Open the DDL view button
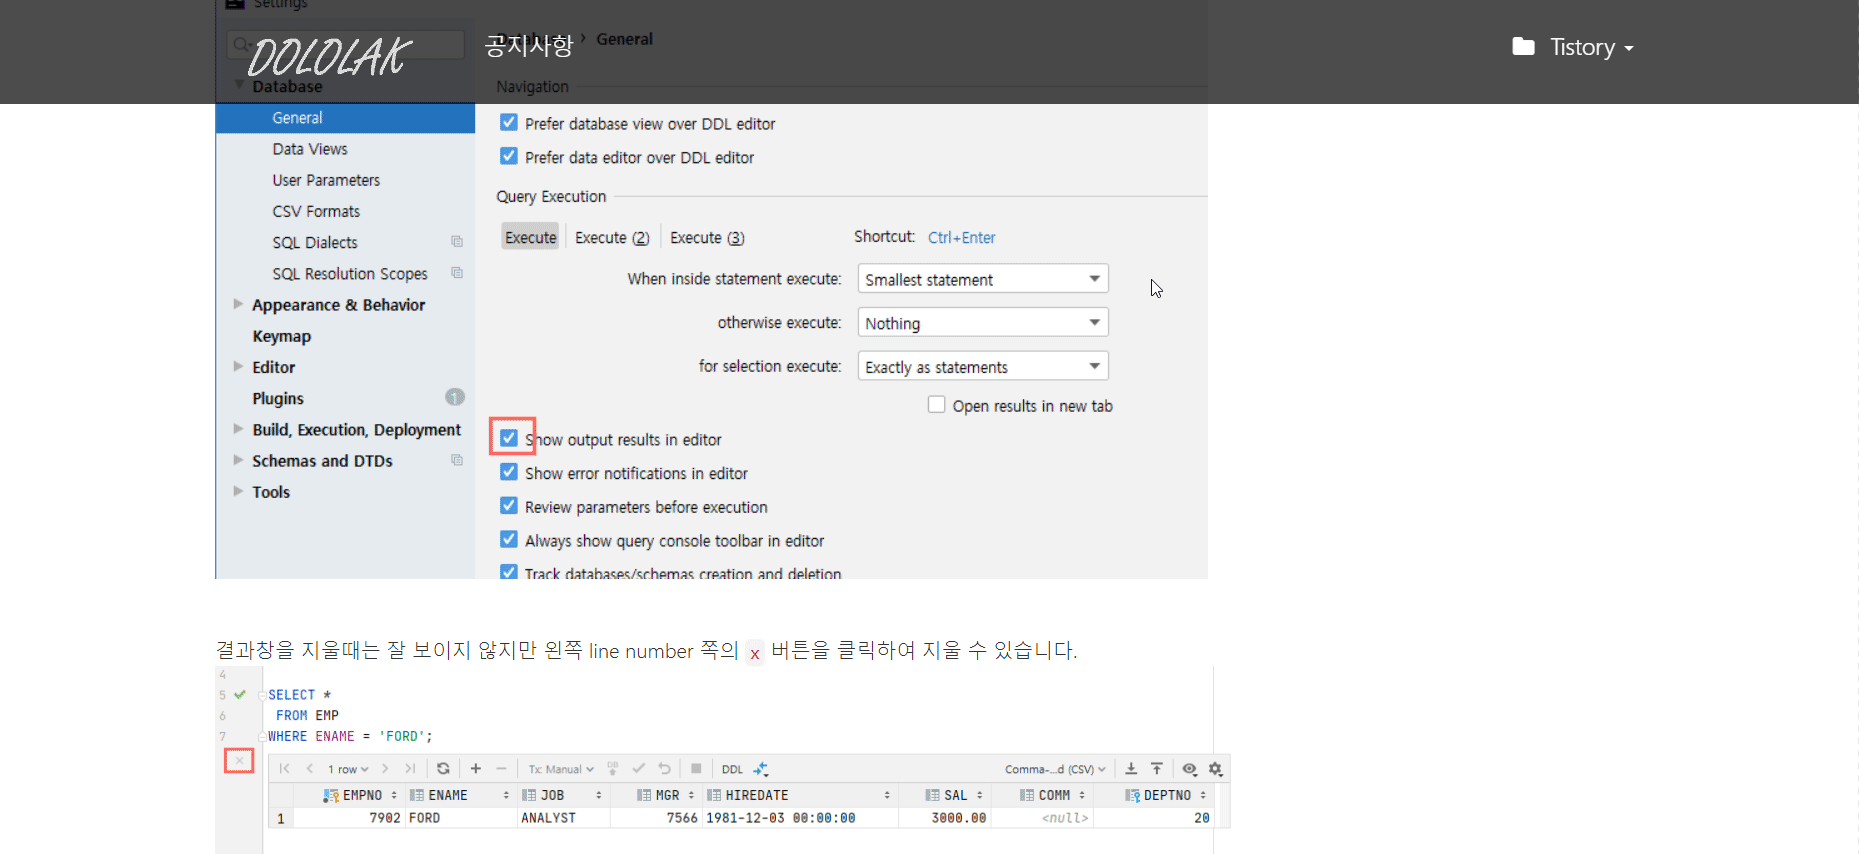Screen dimensions: 1859x854 [732, 769]
